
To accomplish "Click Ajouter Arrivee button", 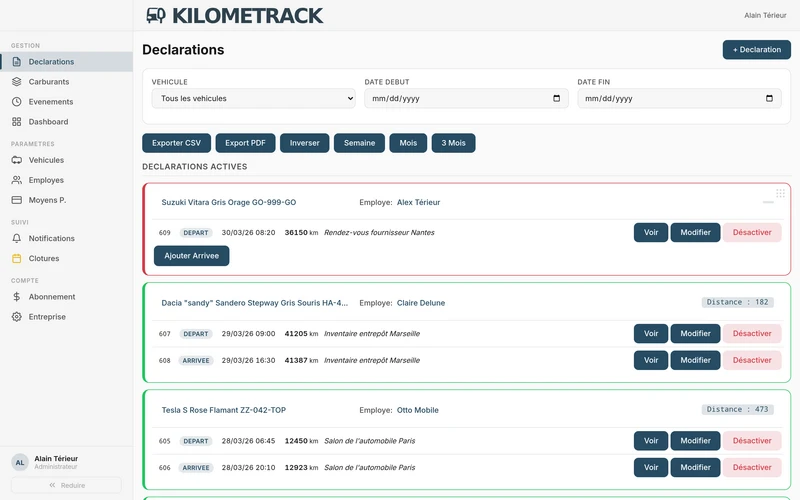I will click(191, 256).
